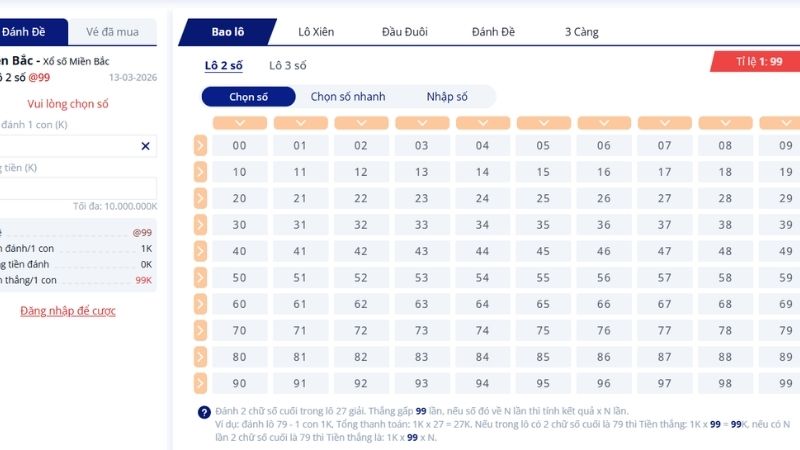800x450 pixels.
Task: Select entire row starting with 30
Action: point(200,225)
